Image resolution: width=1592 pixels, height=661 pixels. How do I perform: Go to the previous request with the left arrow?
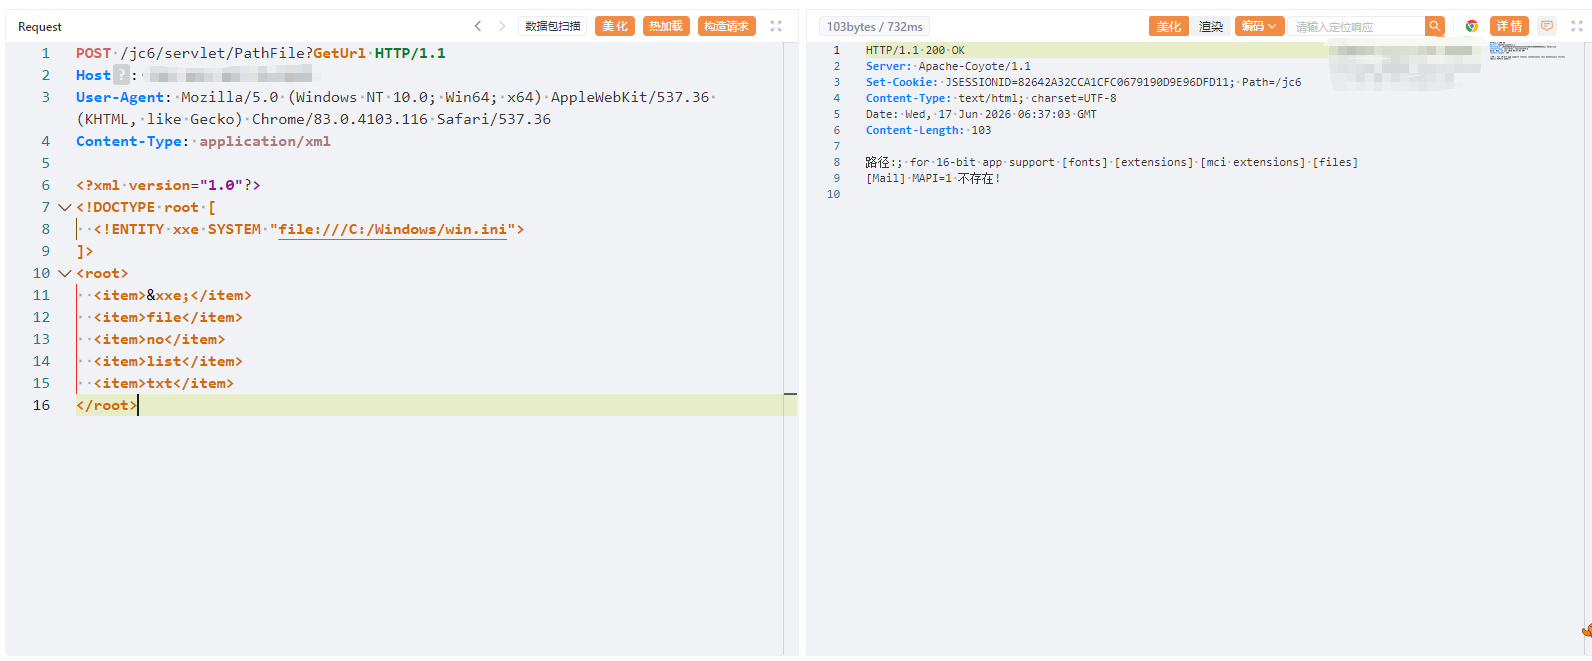(x=478, y=26)
